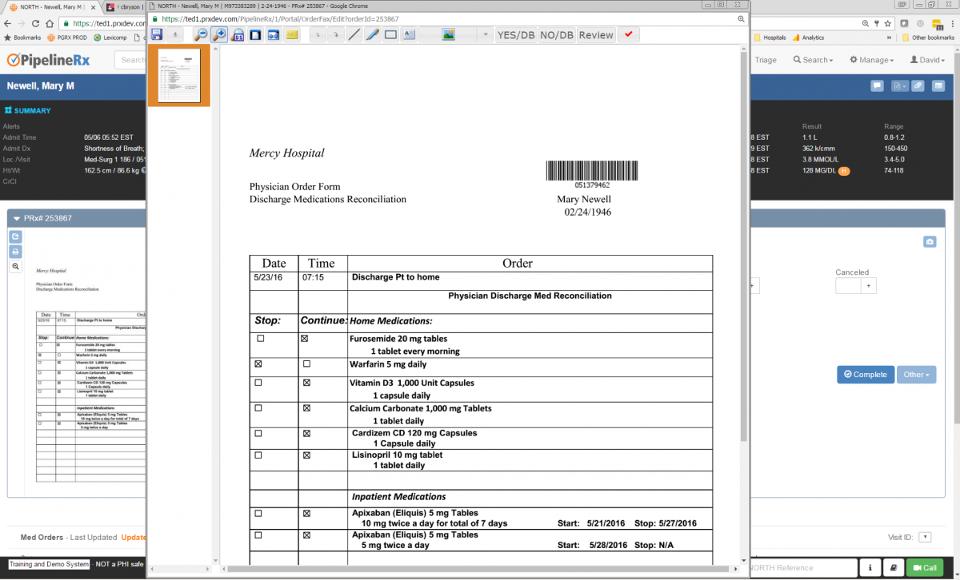This screenshot has height=580, width=960.
Task: Click the red checkmark icon in toolbar
Action: pos(627,35)
